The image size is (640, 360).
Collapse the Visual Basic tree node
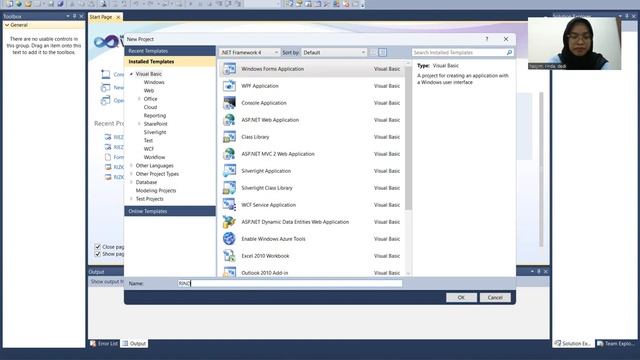(x=131, y=74)
